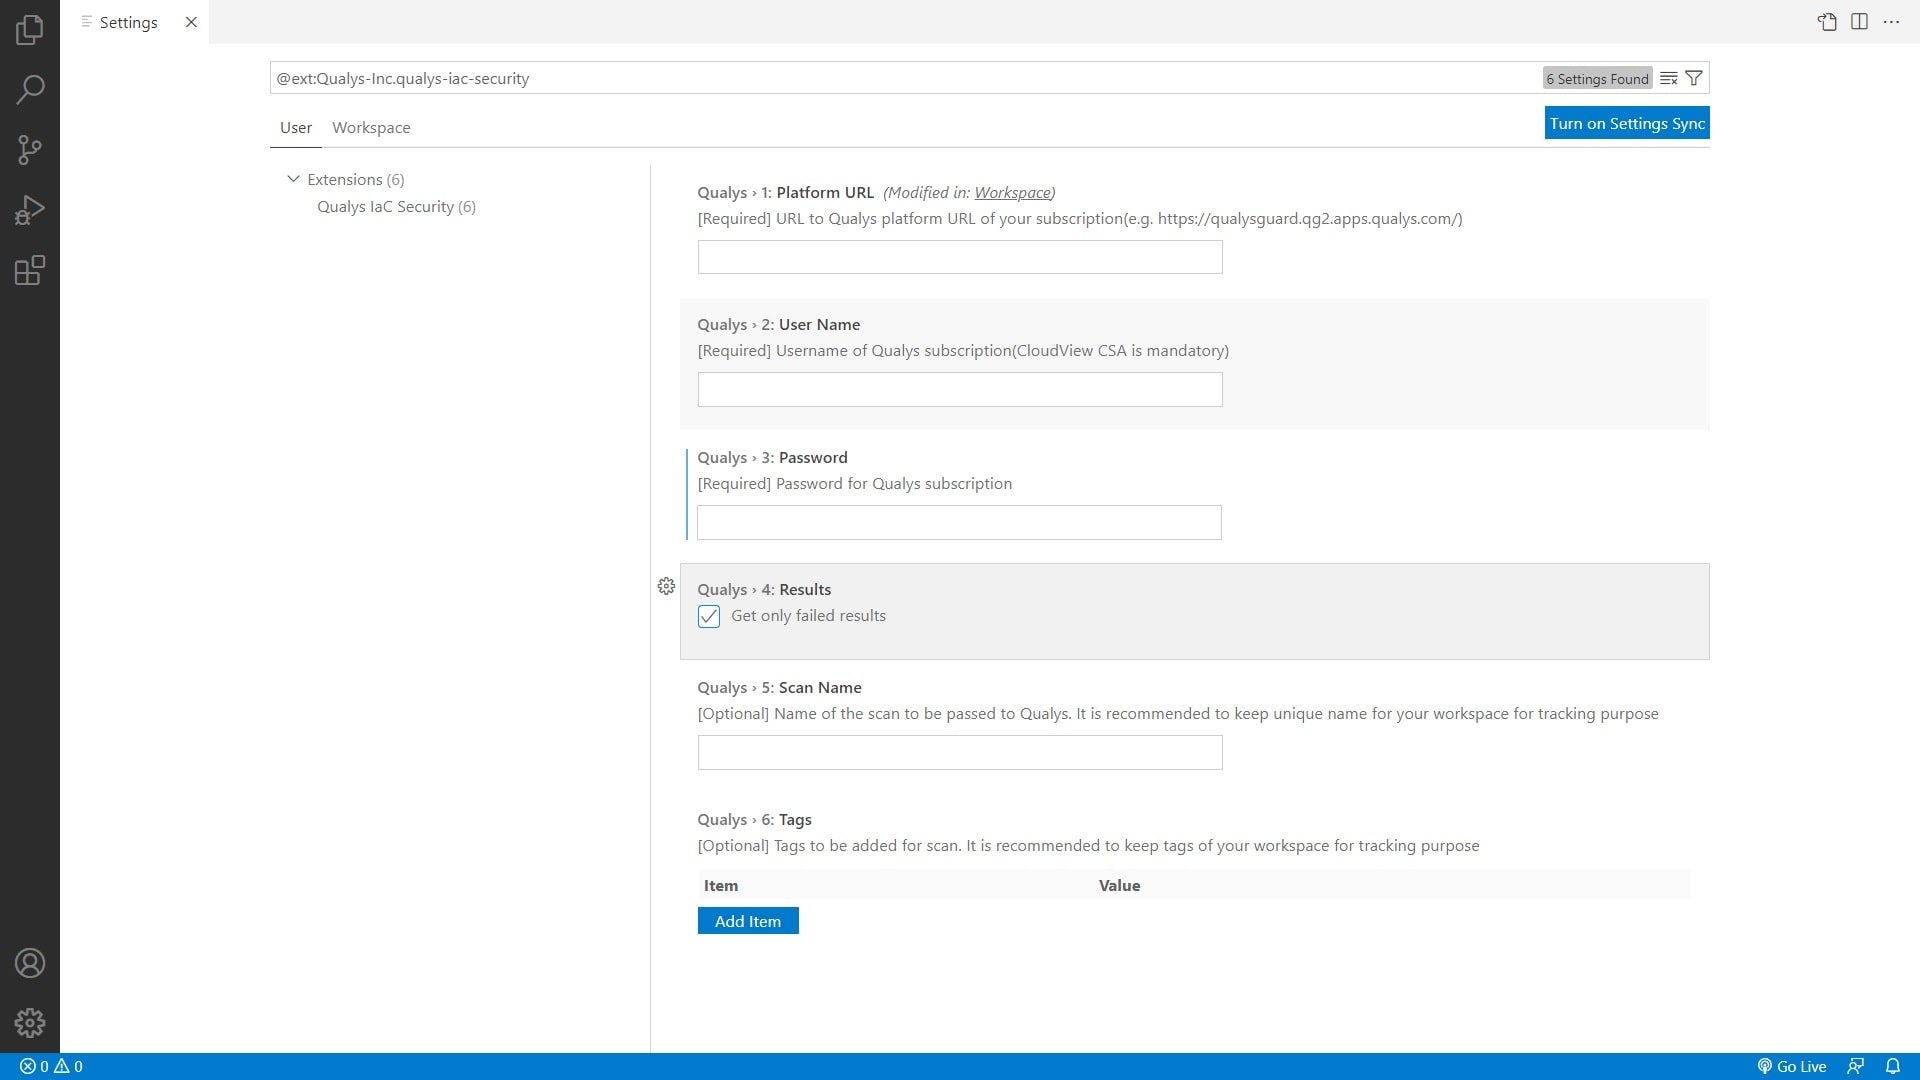Clear the settings search input icon
This screenshot has width=1920, height=1080.
point(1668,78)
